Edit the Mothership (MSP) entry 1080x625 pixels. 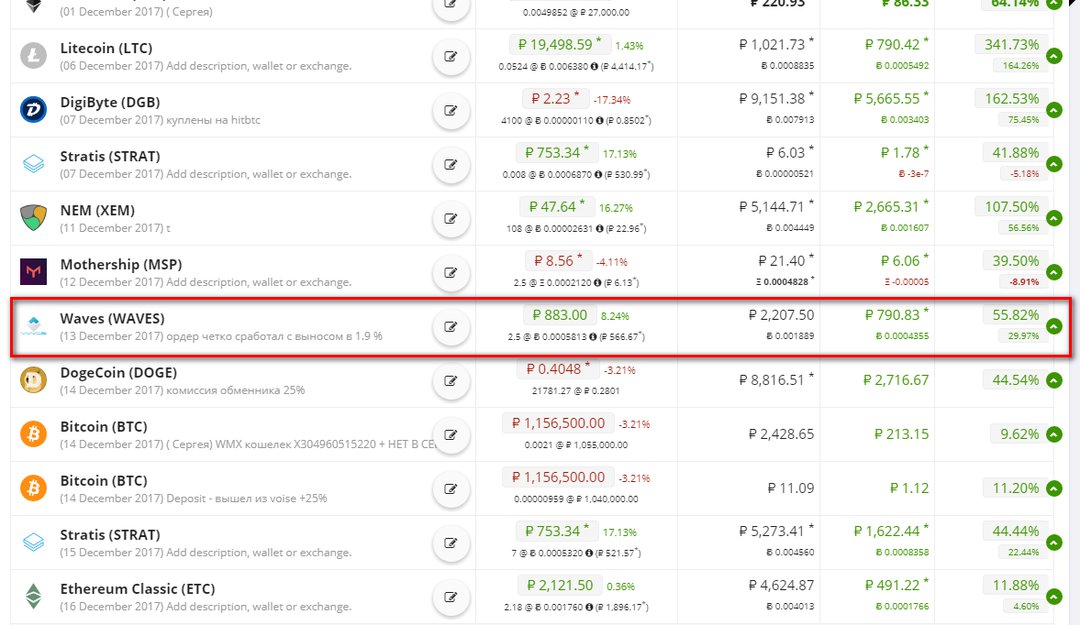coord(450,273)
